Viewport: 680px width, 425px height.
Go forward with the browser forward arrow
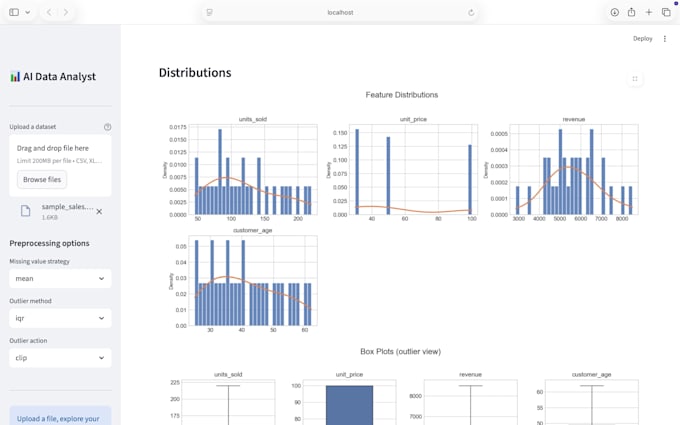[x=65, y=12]
